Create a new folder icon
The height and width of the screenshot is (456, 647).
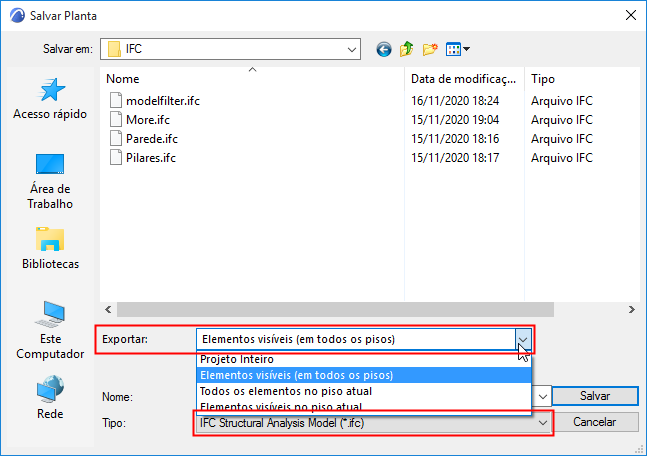click(430, 50)
